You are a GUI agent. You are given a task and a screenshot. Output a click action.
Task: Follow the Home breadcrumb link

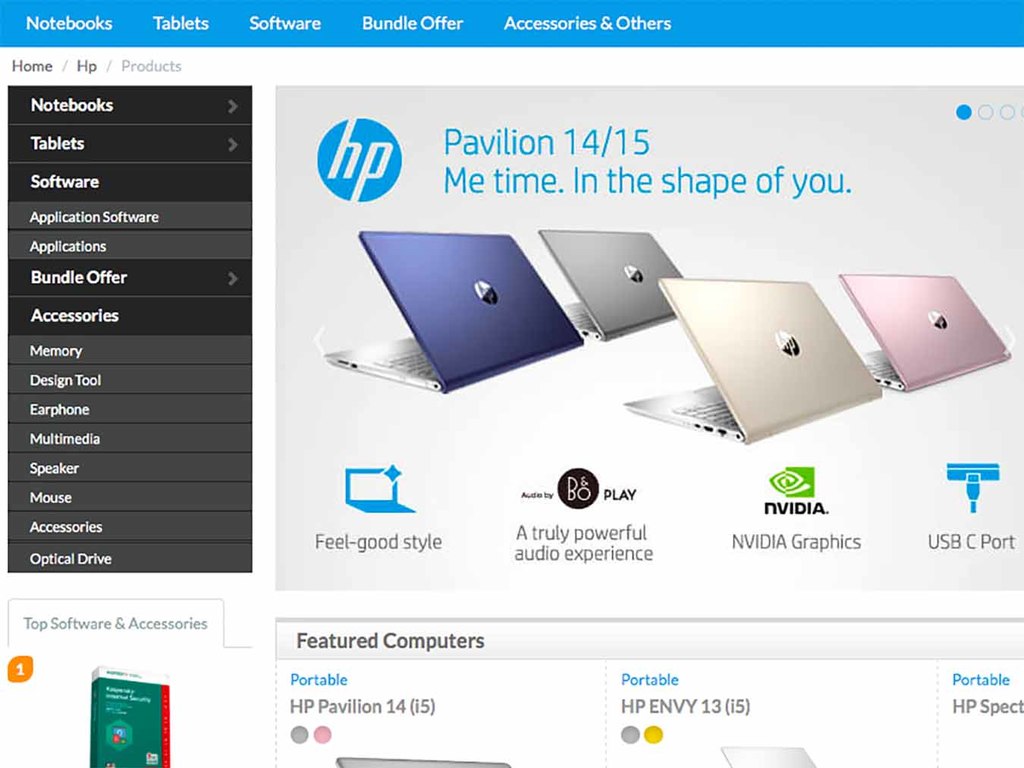[32, 66]
